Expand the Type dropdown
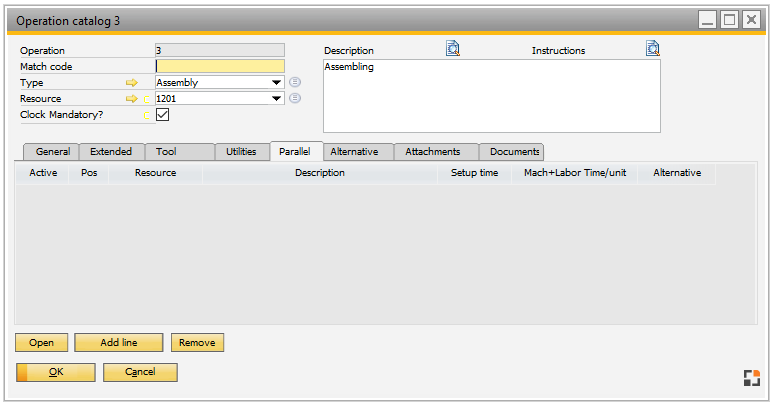This screenshot has width=772, height=405. [x=276, y=83]
